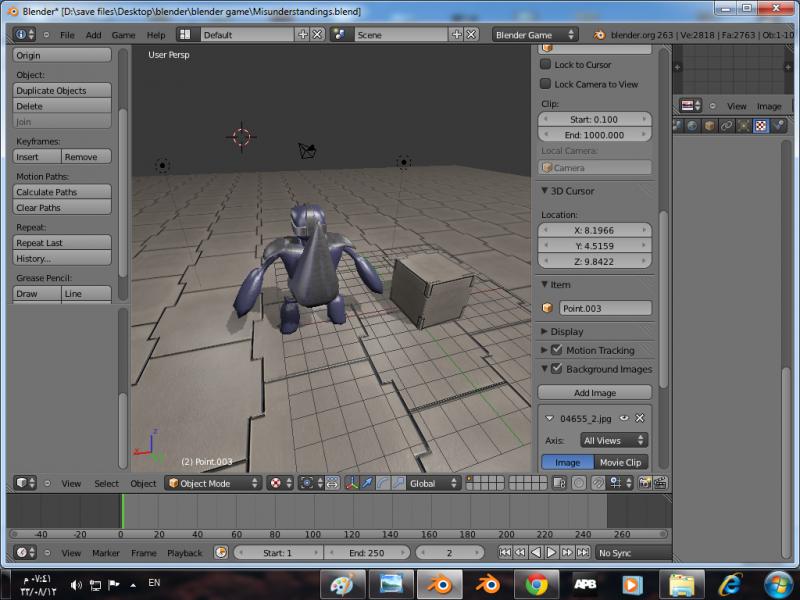
Task: Open the Game menu
Action: [123, 35]
